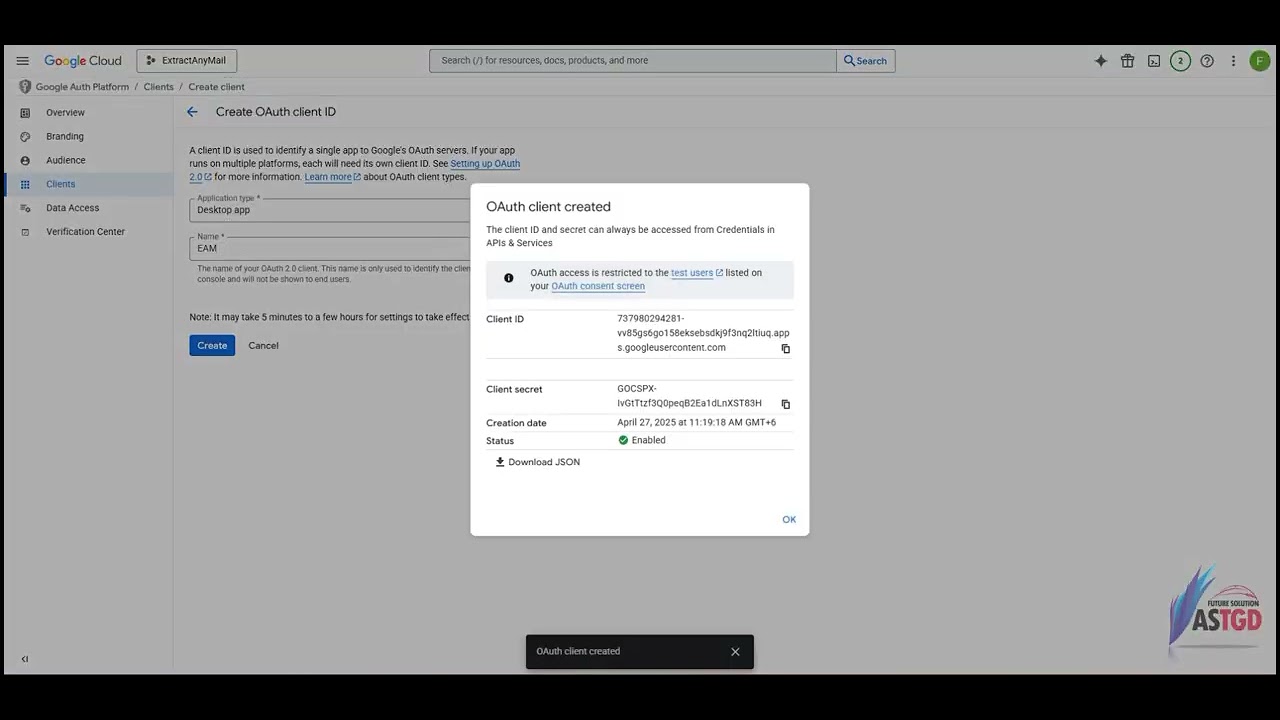Open the main navigation hamburger menu

tap(22, 61)
